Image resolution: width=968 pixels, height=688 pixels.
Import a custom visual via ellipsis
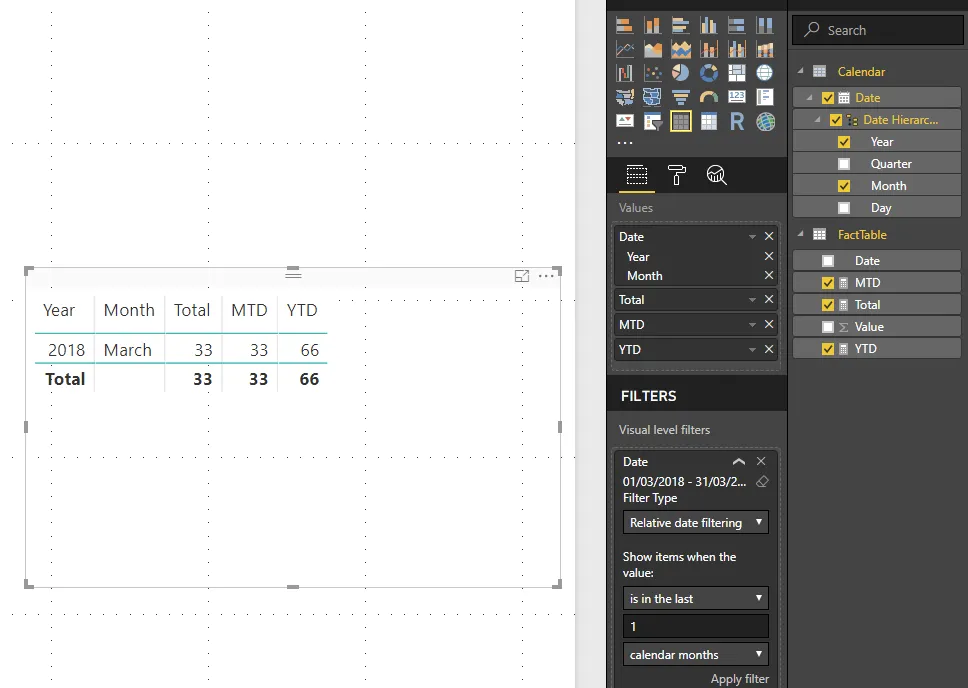click(625, 143)
